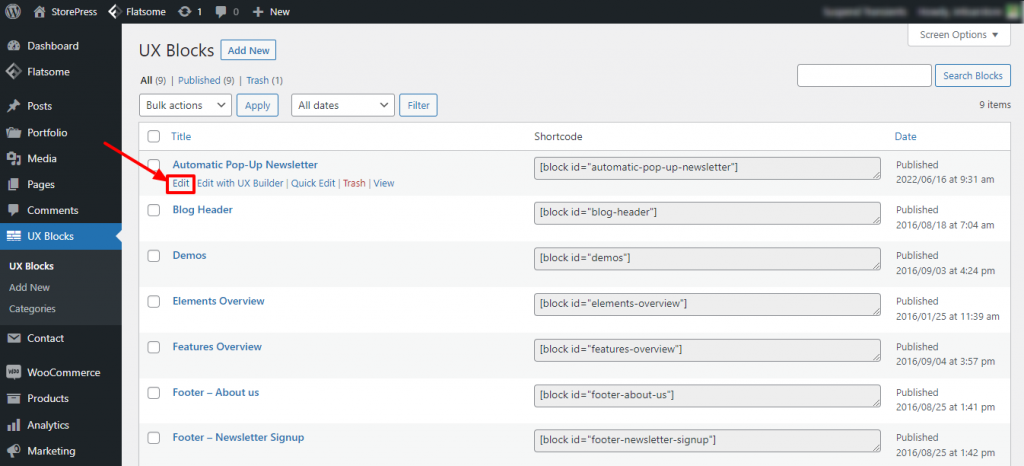Screen dimensions: 1024x466
Task: Open the Categories submenu under UX Blocks
Action: click(x=32, y=309)
